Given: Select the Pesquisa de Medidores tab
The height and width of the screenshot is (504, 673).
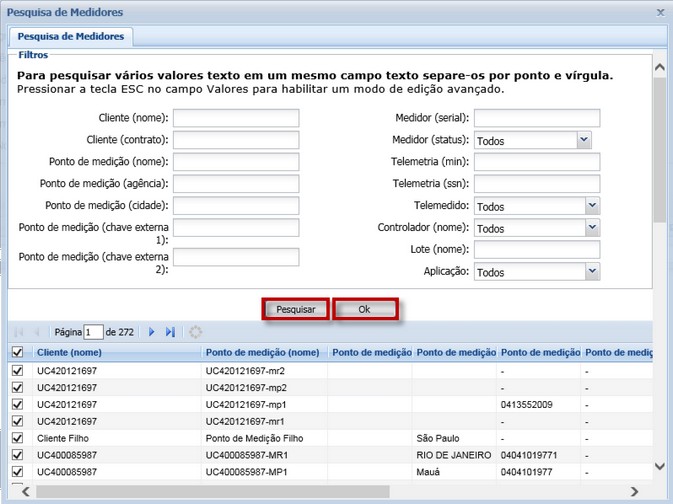Looking at the screenshot, I should tap(69, 36).
